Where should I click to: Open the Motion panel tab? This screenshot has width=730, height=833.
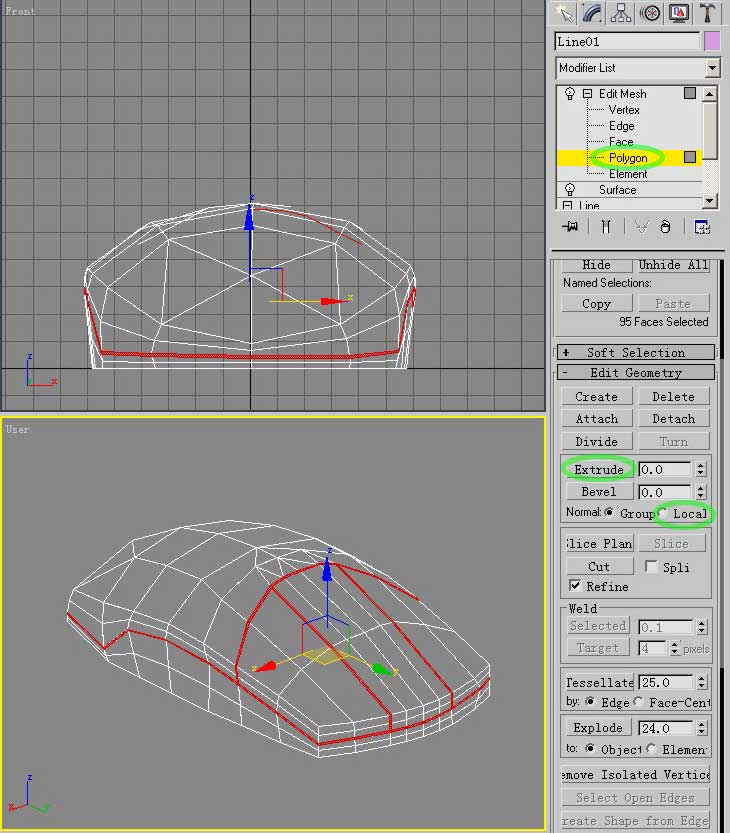point(651,13)
